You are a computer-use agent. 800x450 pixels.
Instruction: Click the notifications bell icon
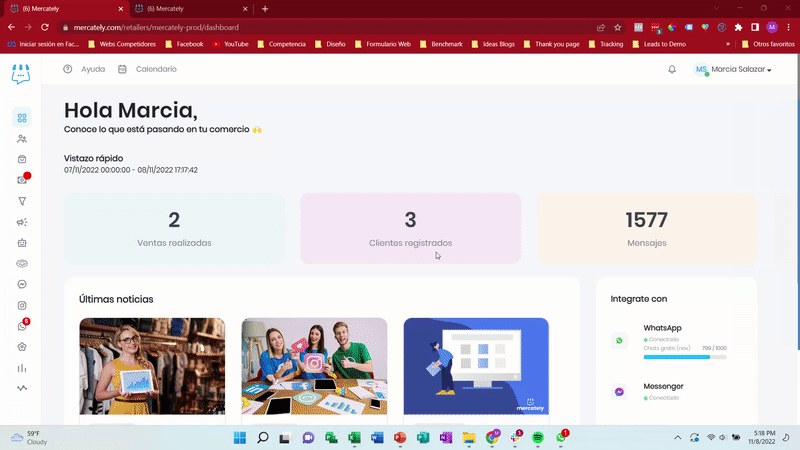coord(672,69)
